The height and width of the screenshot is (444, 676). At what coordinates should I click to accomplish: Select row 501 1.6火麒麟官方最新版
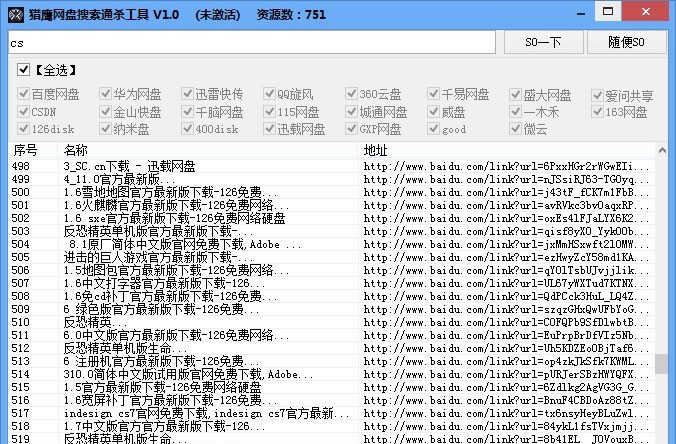(x=332, y=205)
